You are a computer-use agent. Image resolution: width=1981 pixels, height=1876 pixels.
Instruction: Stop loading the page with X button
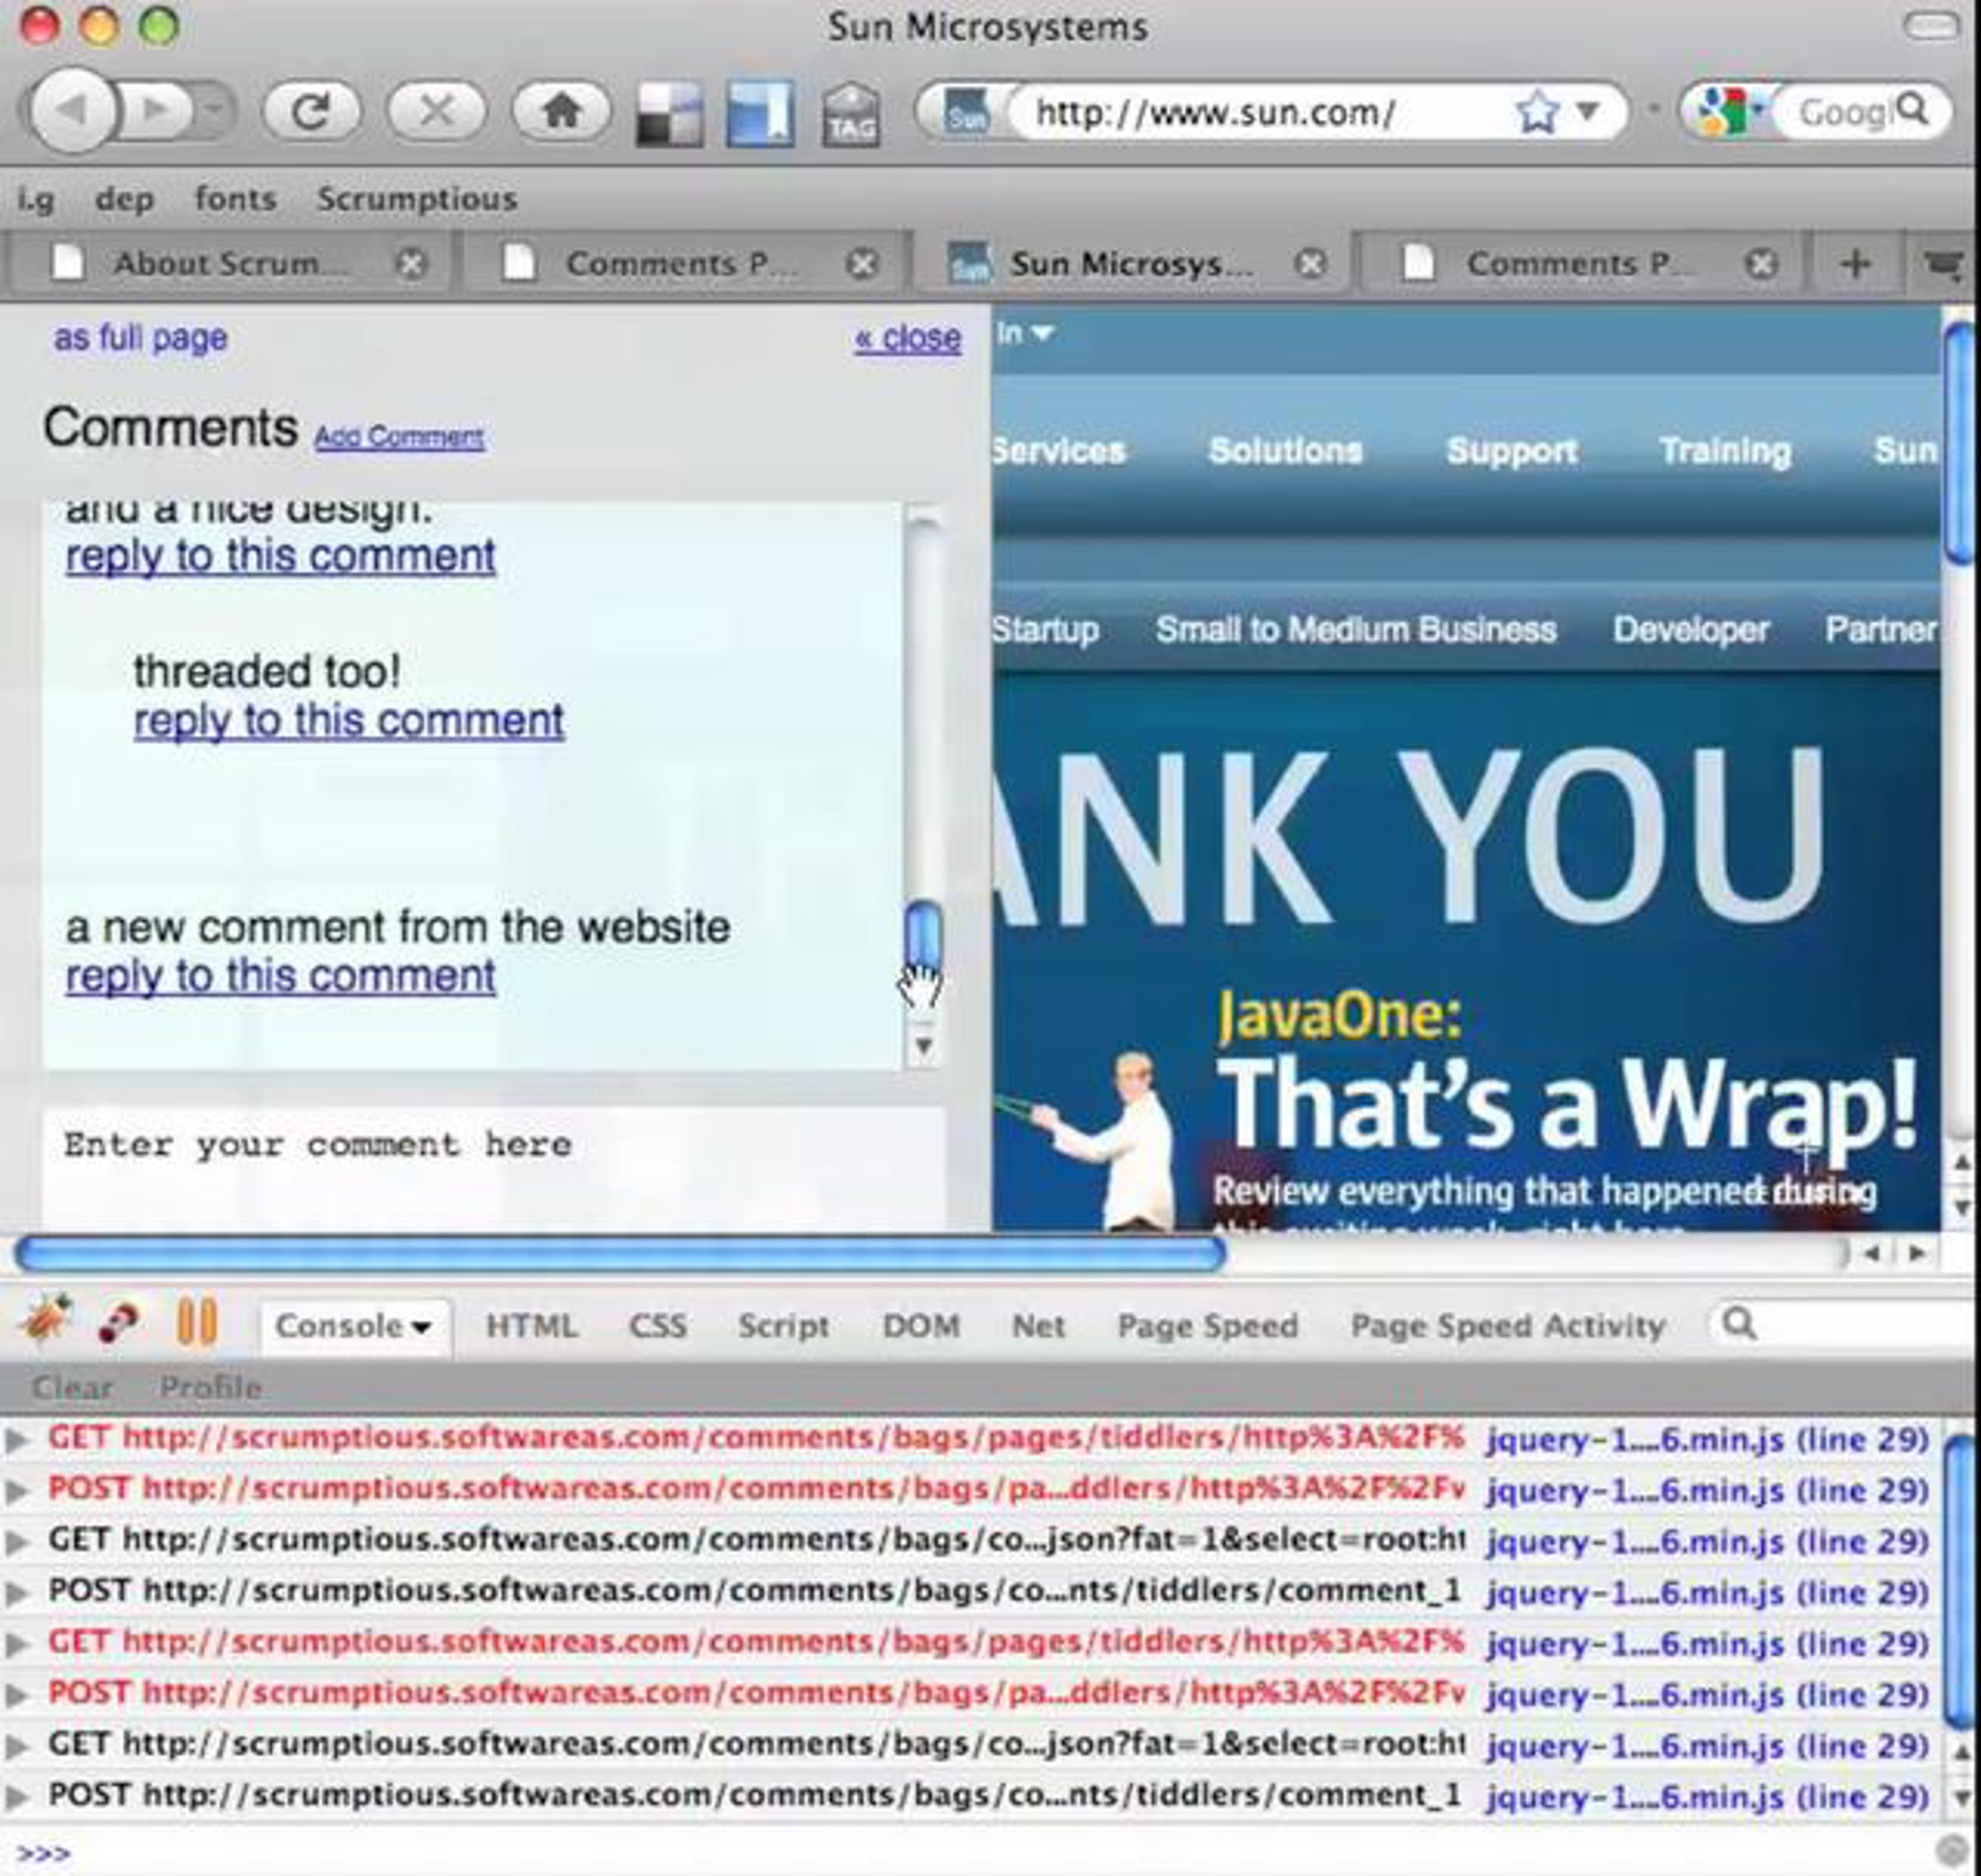436,110
